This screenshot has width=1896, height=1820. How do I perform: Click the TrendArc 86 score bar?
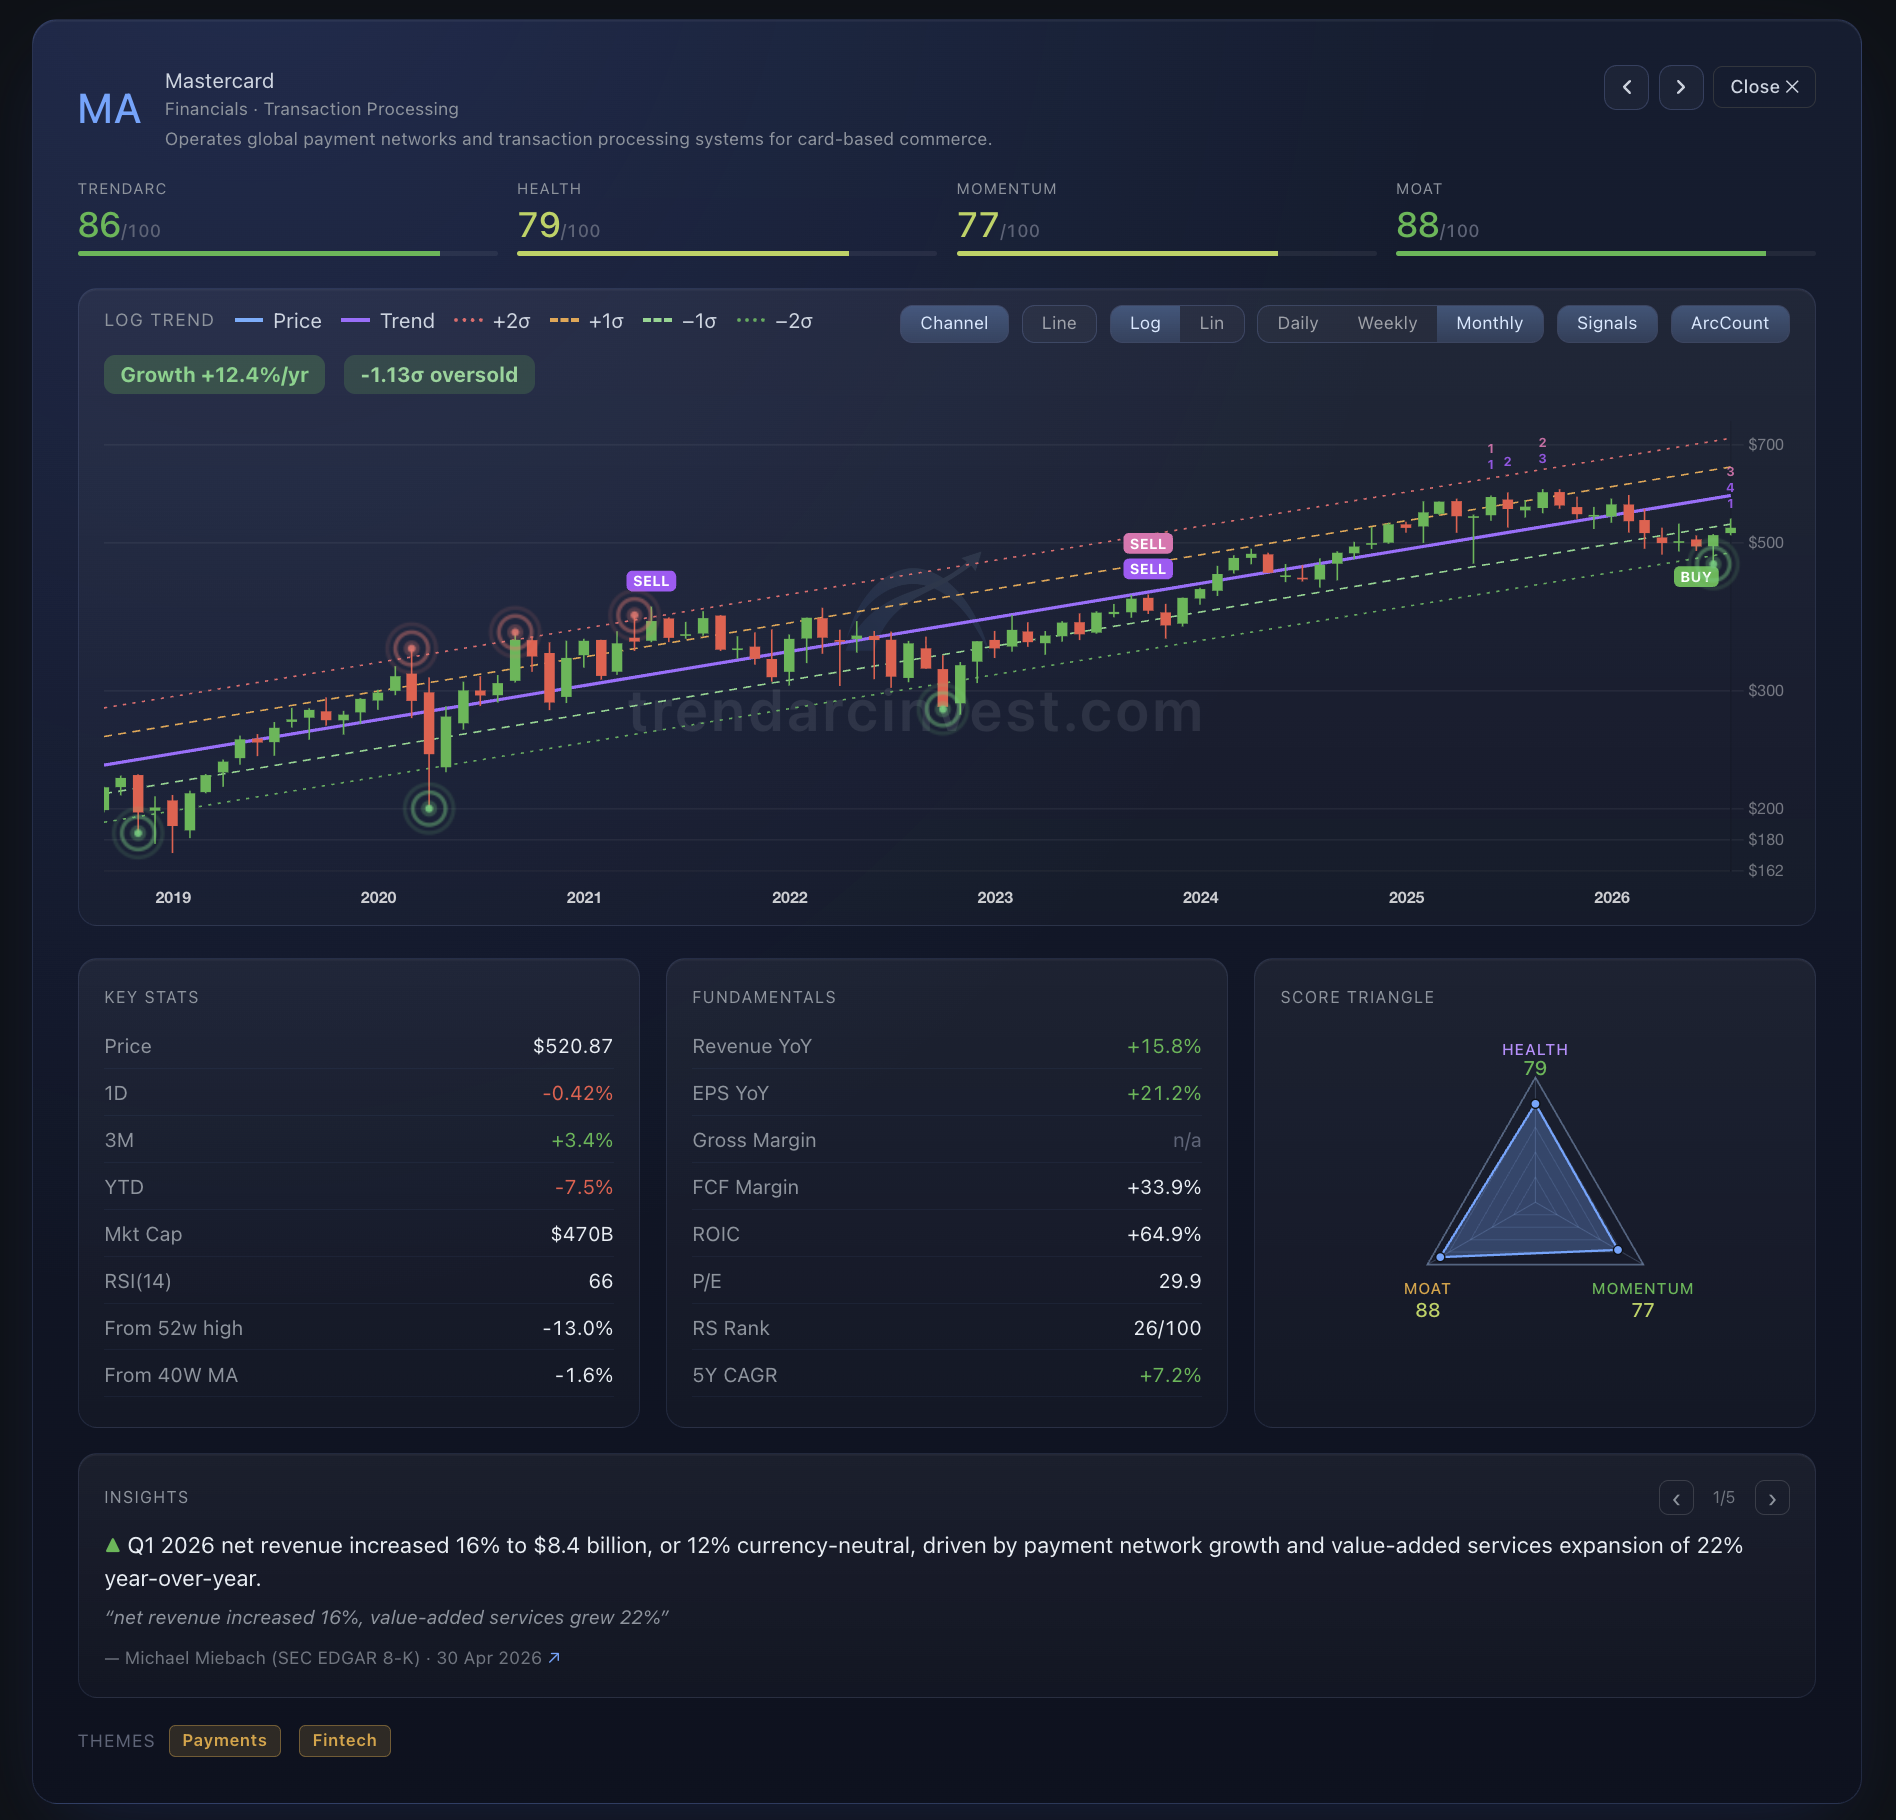(288, 254)
